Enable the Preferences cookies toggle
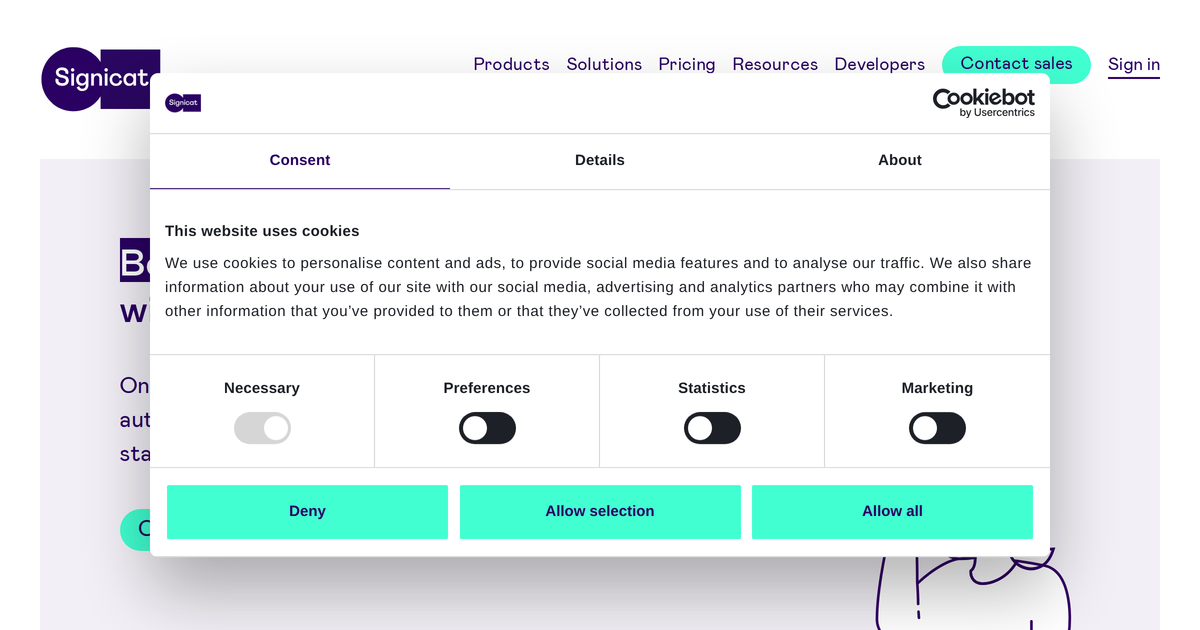The height and width of the screenshot is (630, 1200). point(487,427)
